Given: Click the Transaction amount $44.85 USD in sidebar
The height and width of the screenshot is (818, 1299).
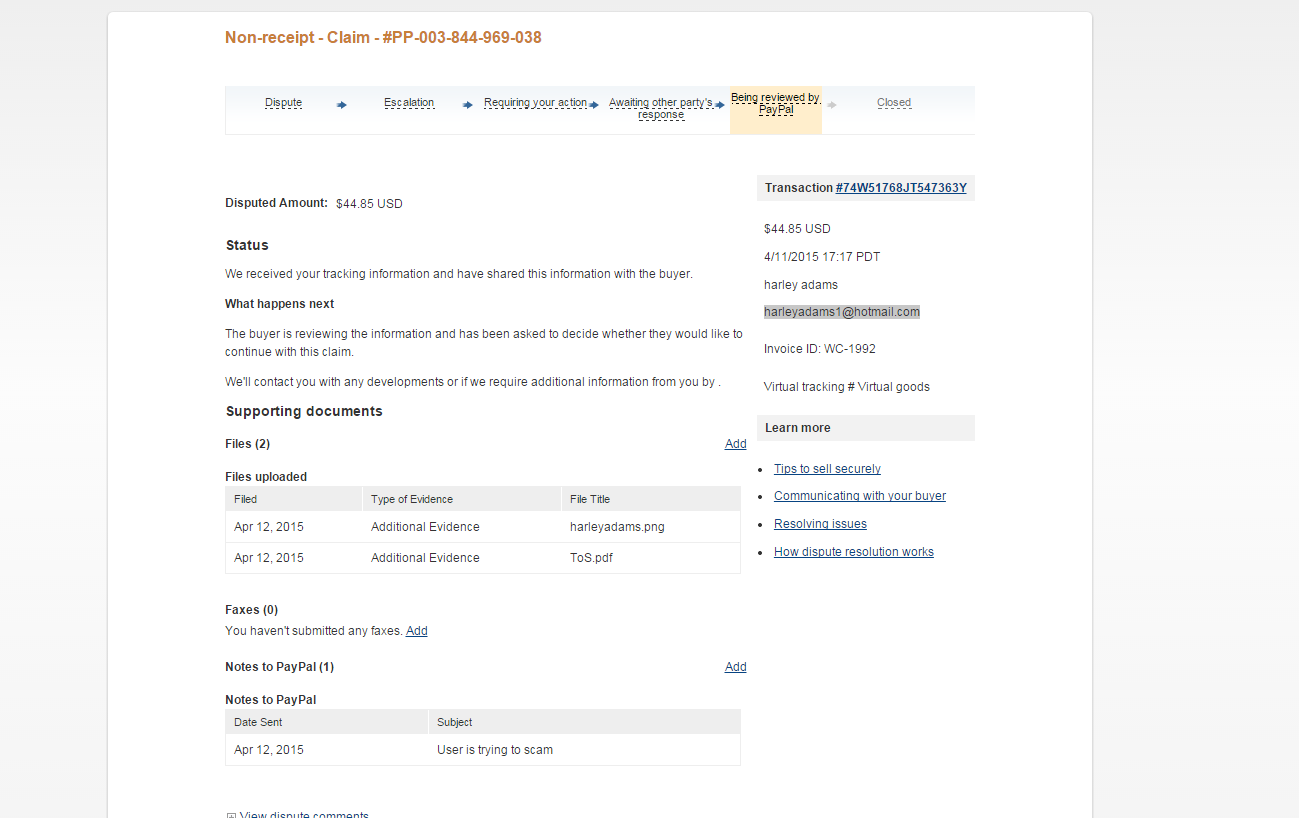Looking at the screenshot, I should pos(797,229).
